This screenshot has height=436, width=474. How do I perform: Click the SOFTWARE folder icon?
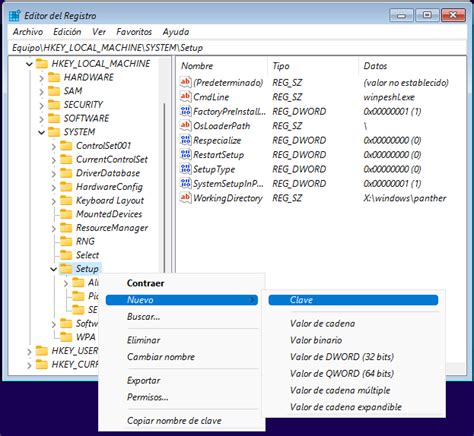coord(54,118)
